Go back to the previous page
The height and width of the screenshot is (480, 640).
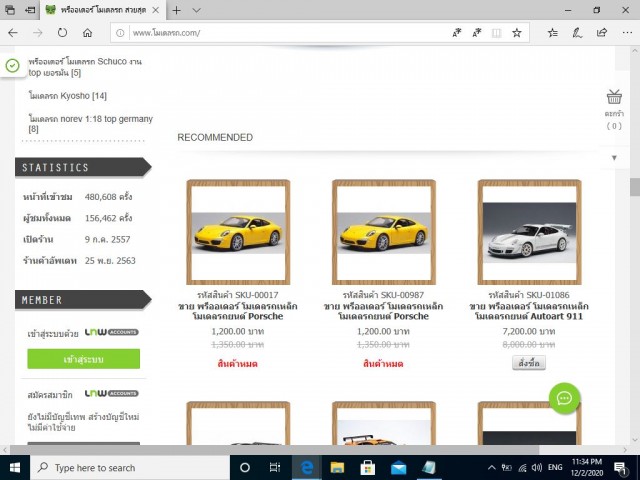13,33
